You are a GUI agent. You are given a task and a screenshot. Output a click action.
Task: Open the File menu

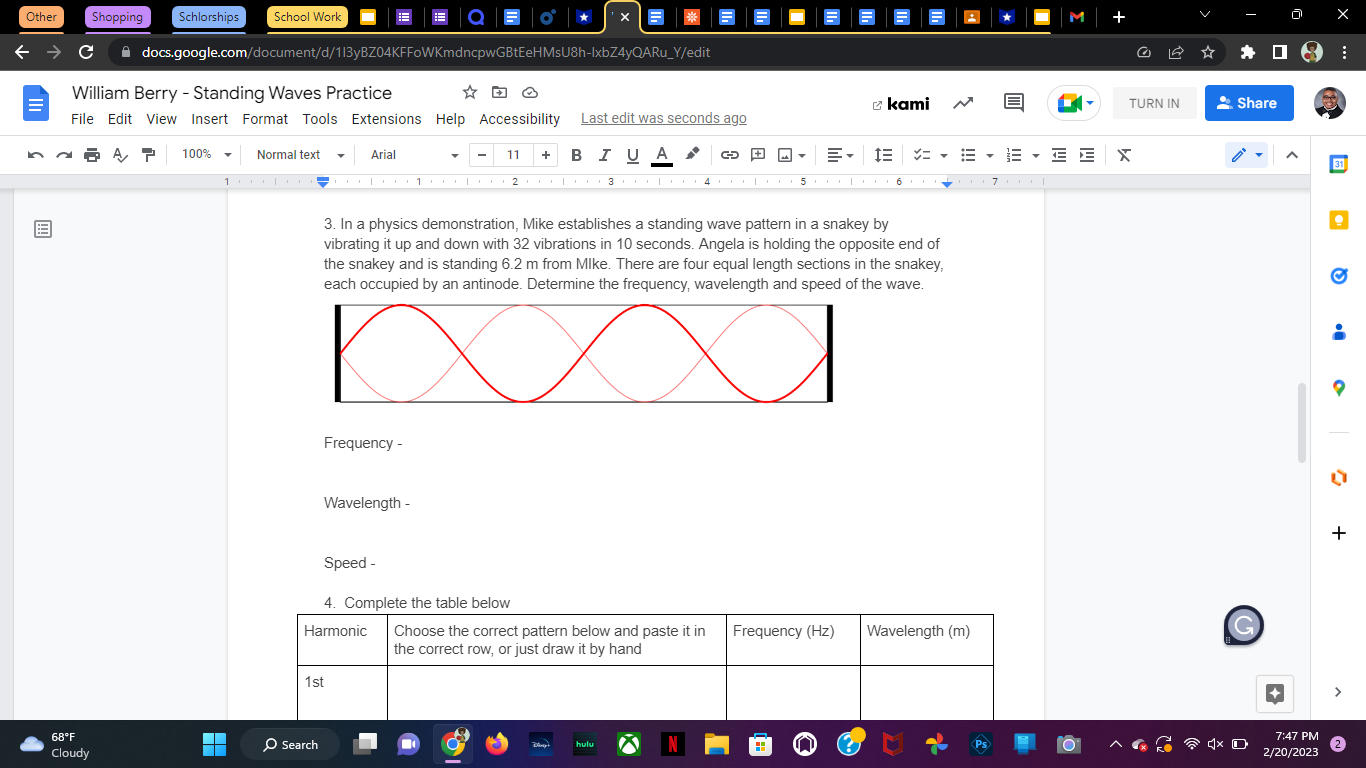click(x=83, y=119)
